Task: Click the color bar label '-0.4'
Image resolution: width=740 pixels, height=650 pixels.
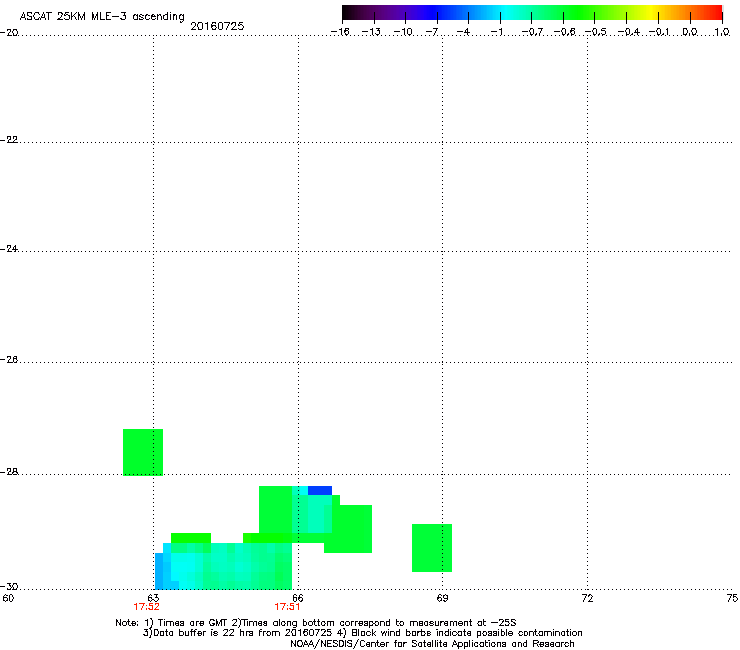Action: pos(629,32)
